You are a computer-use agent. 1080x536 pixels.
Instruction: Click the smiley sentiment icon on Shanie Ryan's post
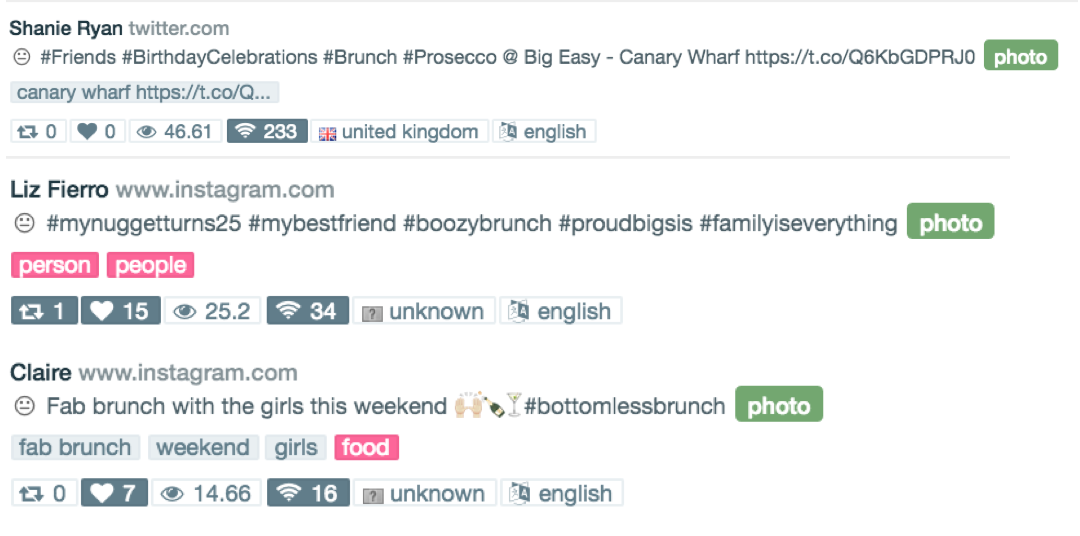tap(22, 58)
